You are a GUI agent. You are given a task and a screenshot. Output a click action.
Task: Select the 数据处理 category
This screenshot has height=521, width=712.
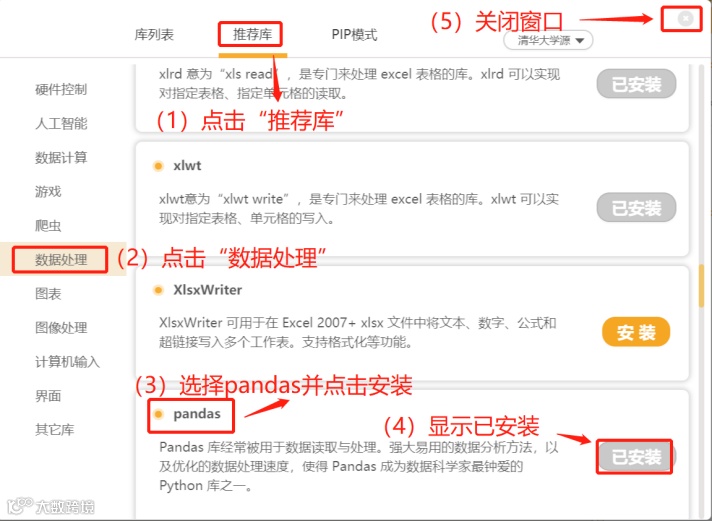click(x=61, y=260)
